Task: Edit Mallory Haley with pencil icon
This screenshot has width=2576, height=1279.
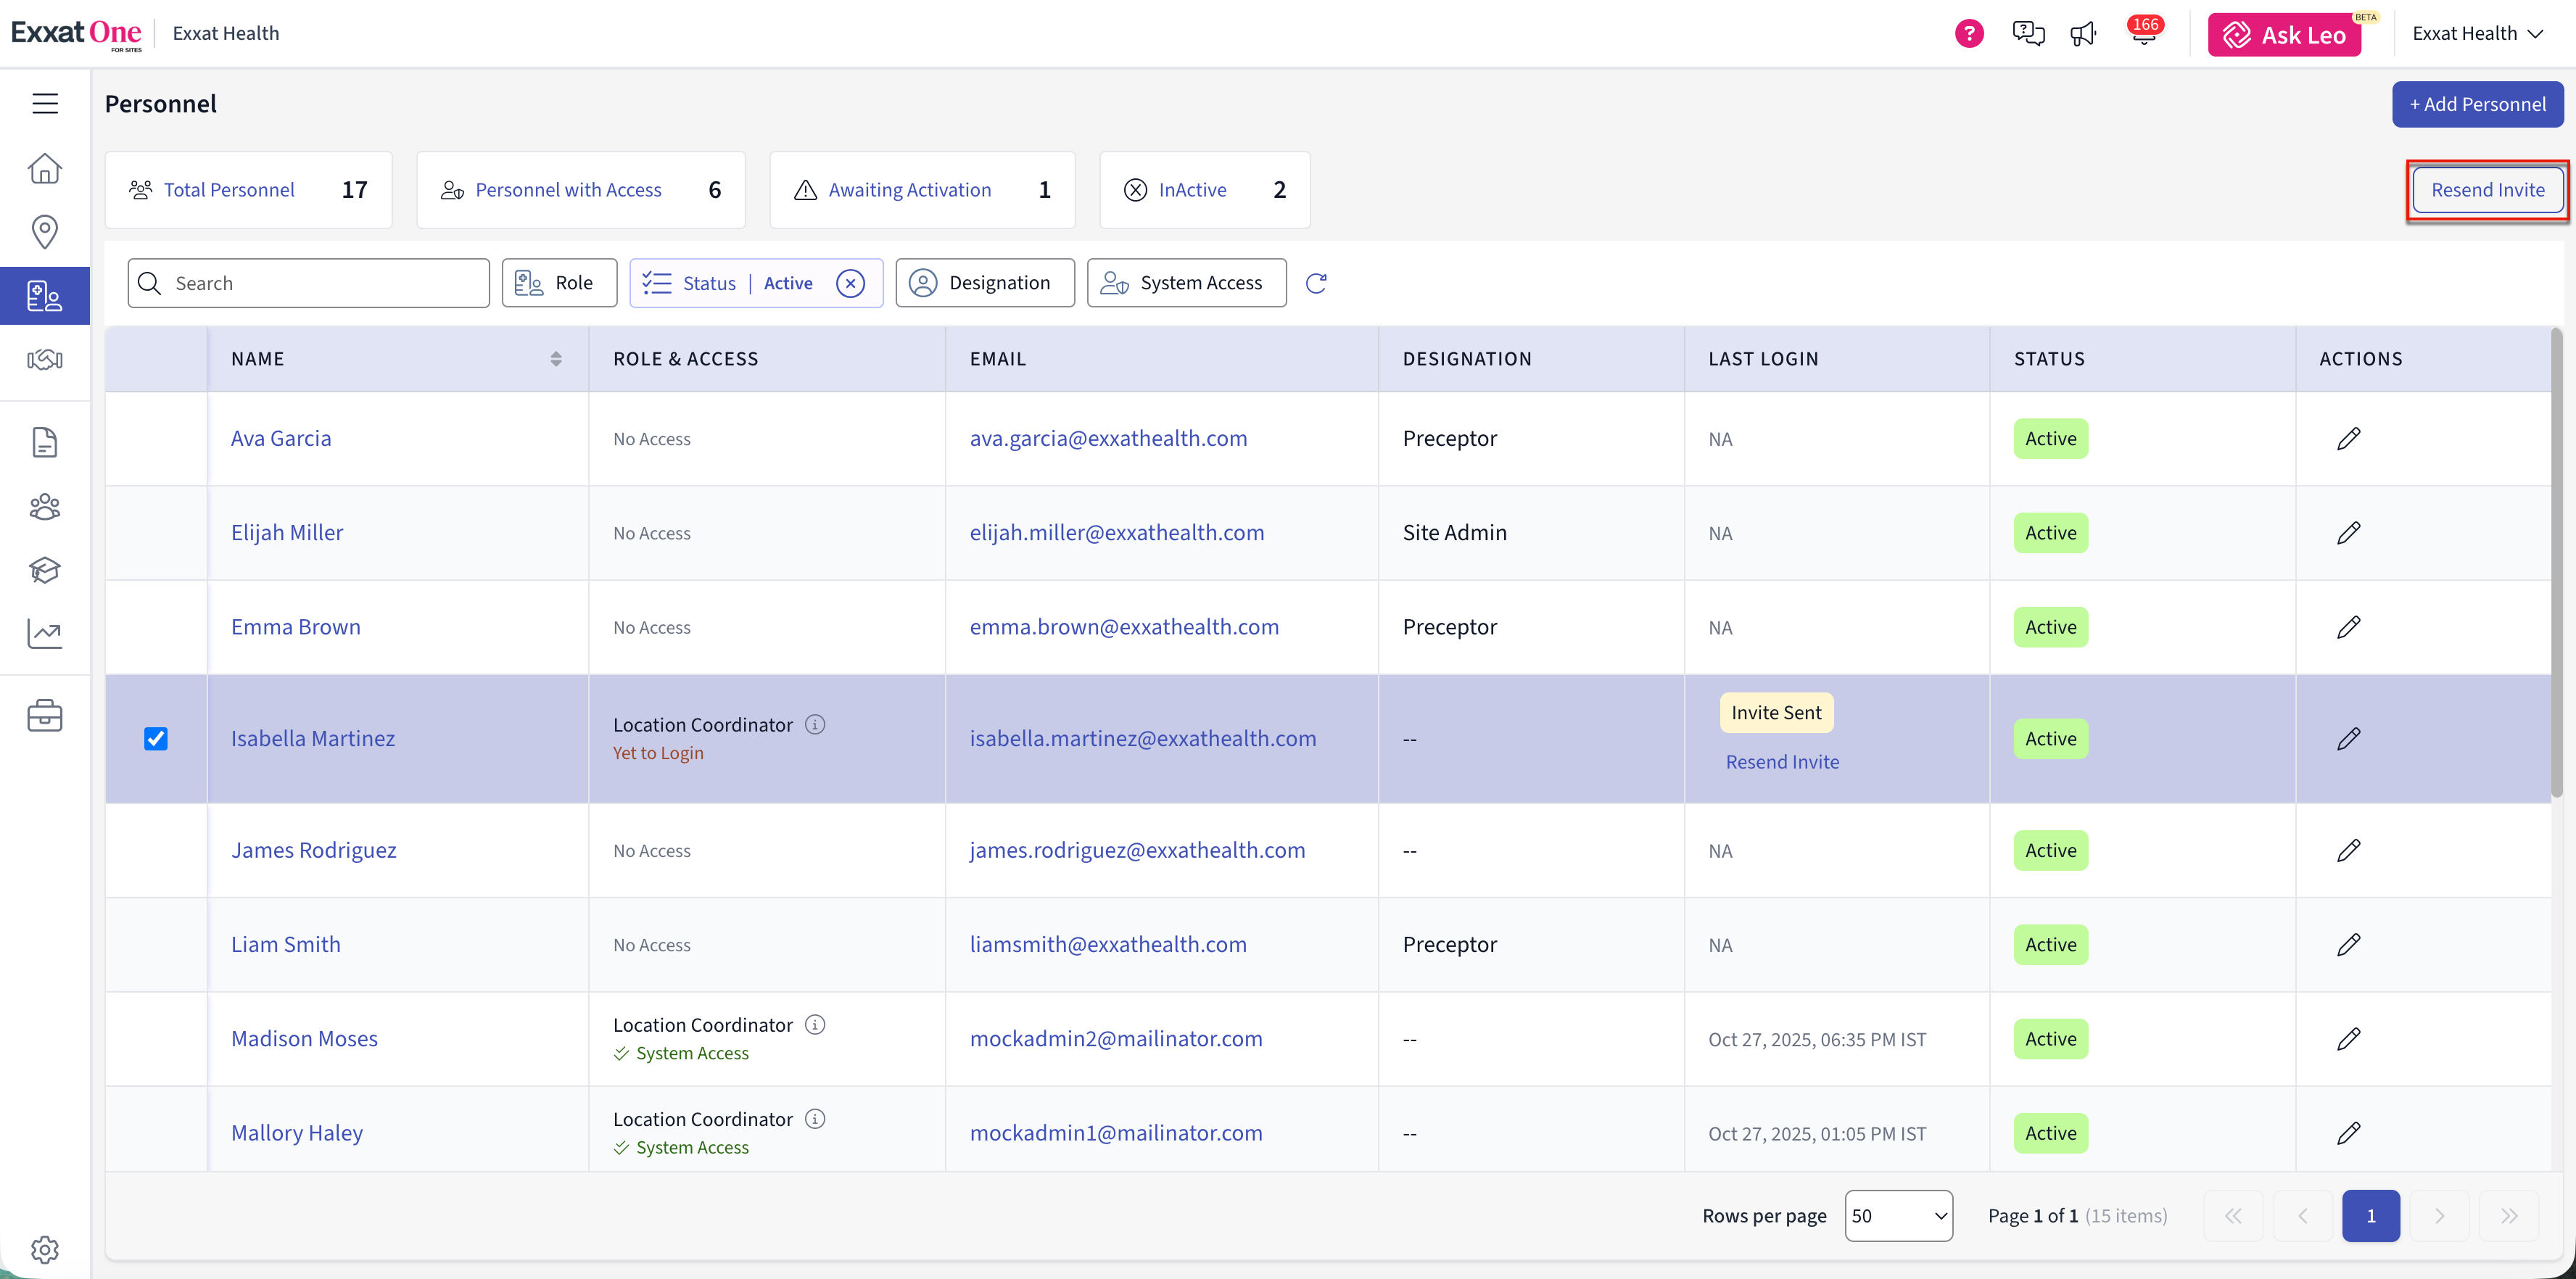Action: (x=2349, y=1133)
